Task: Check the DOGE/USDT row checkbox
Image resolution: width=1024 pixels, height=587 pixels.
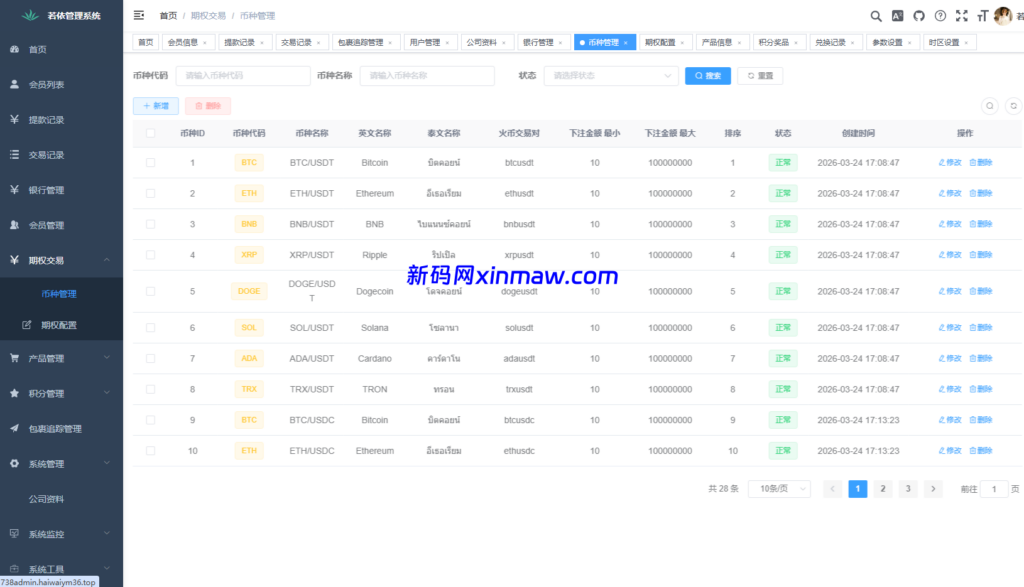Action: coord(150,291)
